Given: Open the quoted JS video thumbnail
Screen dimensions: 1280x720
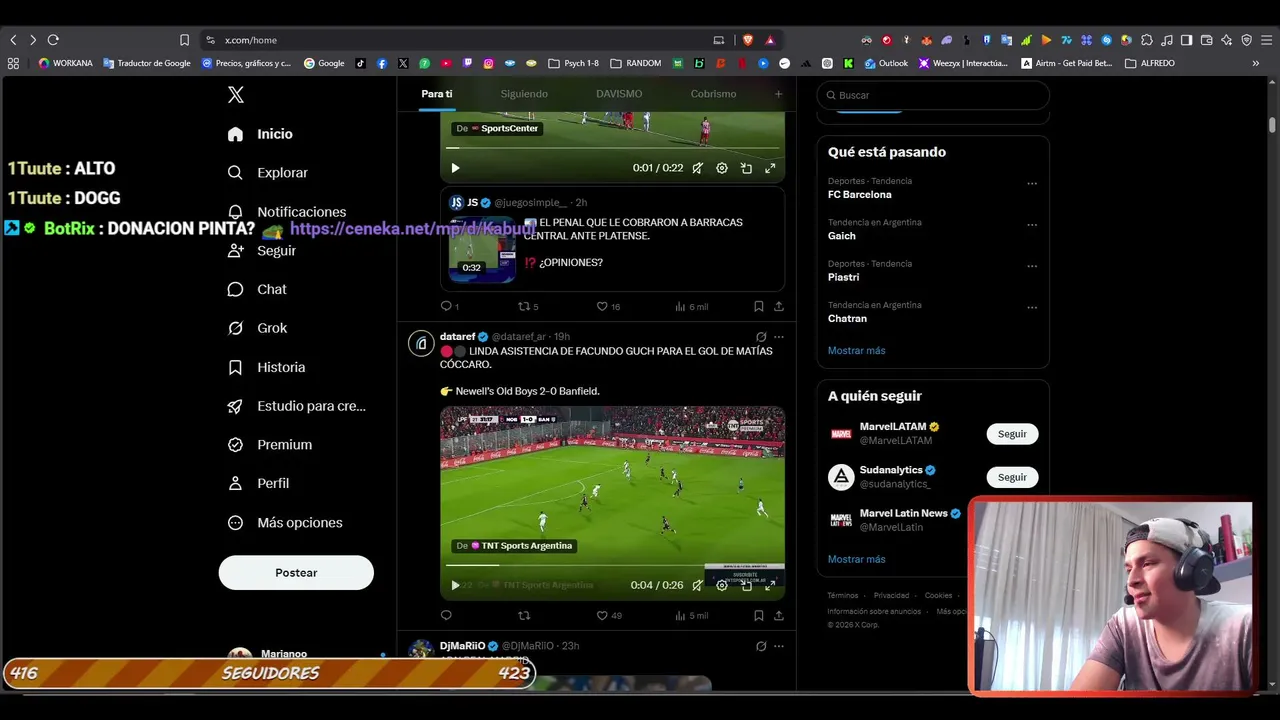Looking at the screenshot, I should click(x=482, y=249).
